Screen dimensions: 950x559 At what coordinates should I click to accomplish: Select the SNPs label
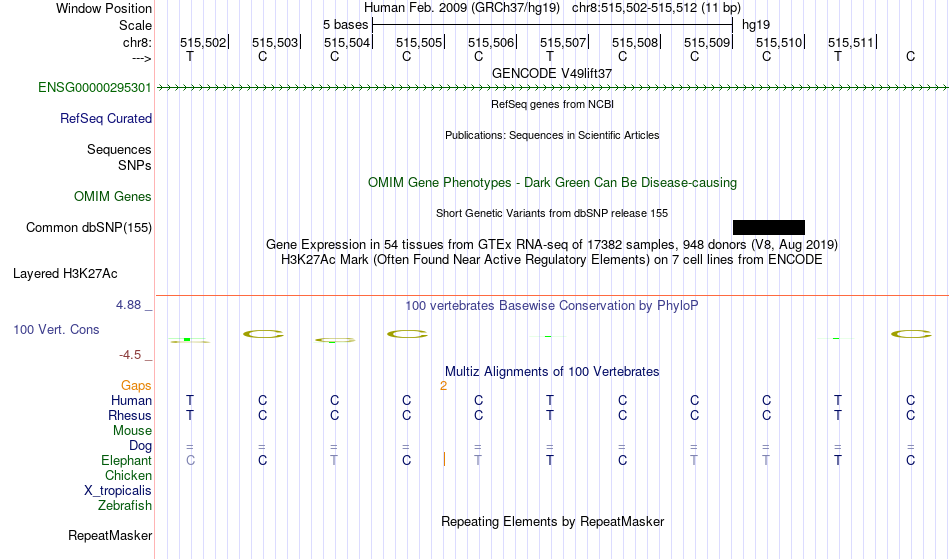(135, 165)
